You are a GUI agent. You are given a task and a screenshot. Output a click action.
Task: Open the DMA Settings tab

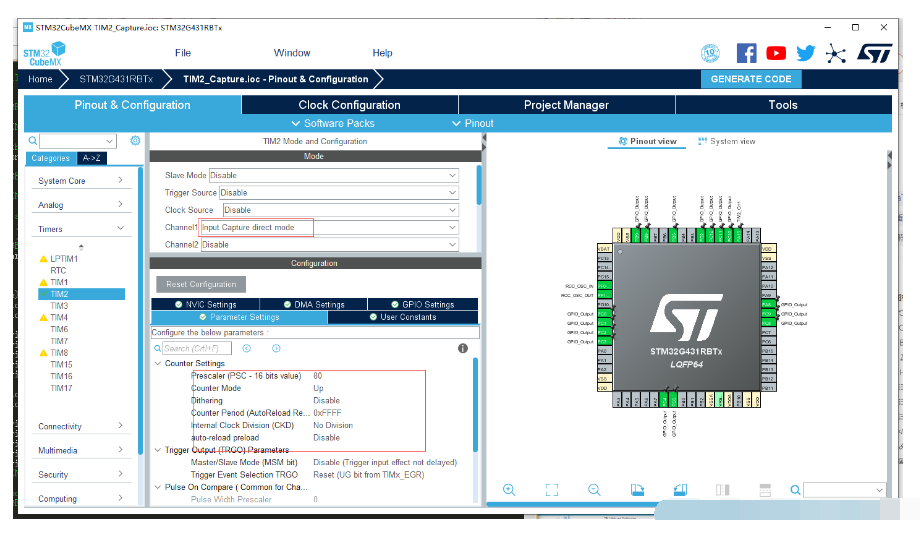pos(314,304)
